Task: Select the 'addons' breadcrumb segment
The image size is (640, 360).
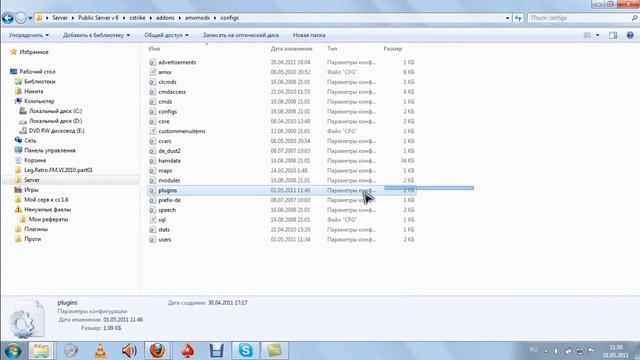Action: (x=165, y=18)
